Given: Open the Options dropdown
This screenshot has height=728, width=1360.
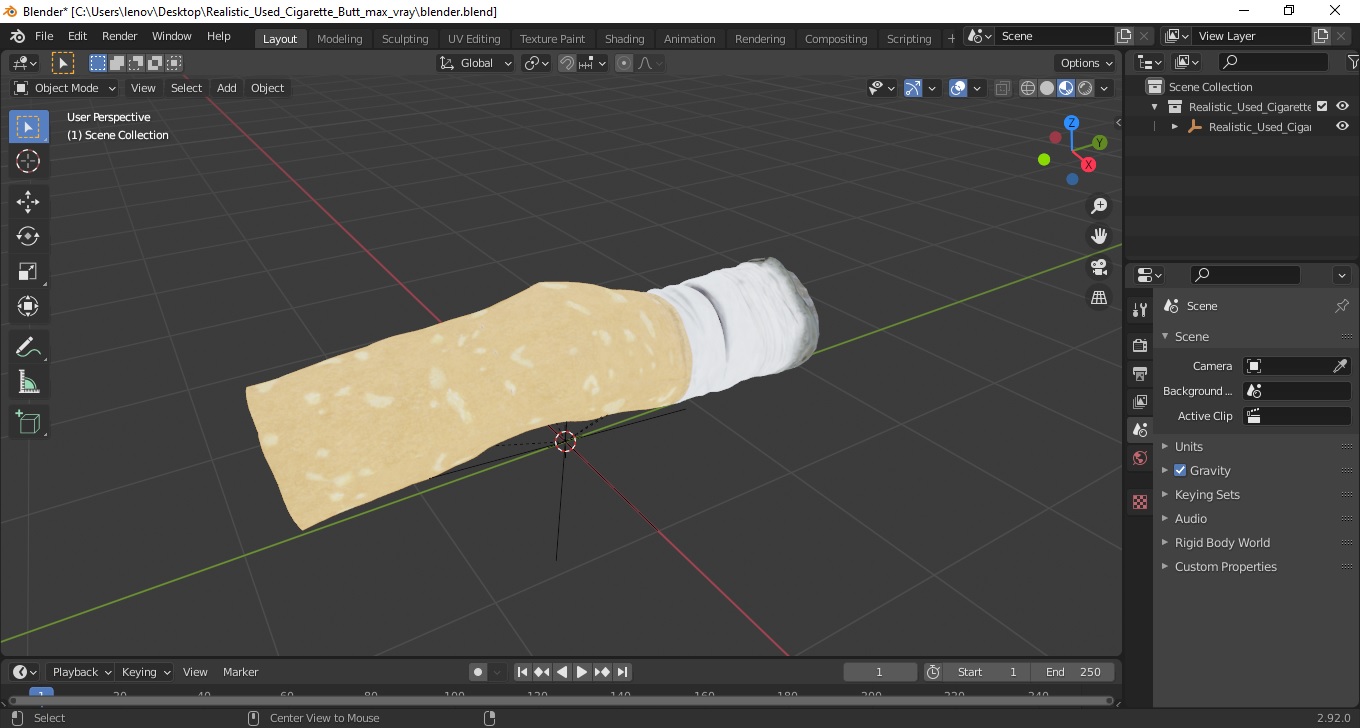Looking at the screenshot, I should coord(1087,63).
